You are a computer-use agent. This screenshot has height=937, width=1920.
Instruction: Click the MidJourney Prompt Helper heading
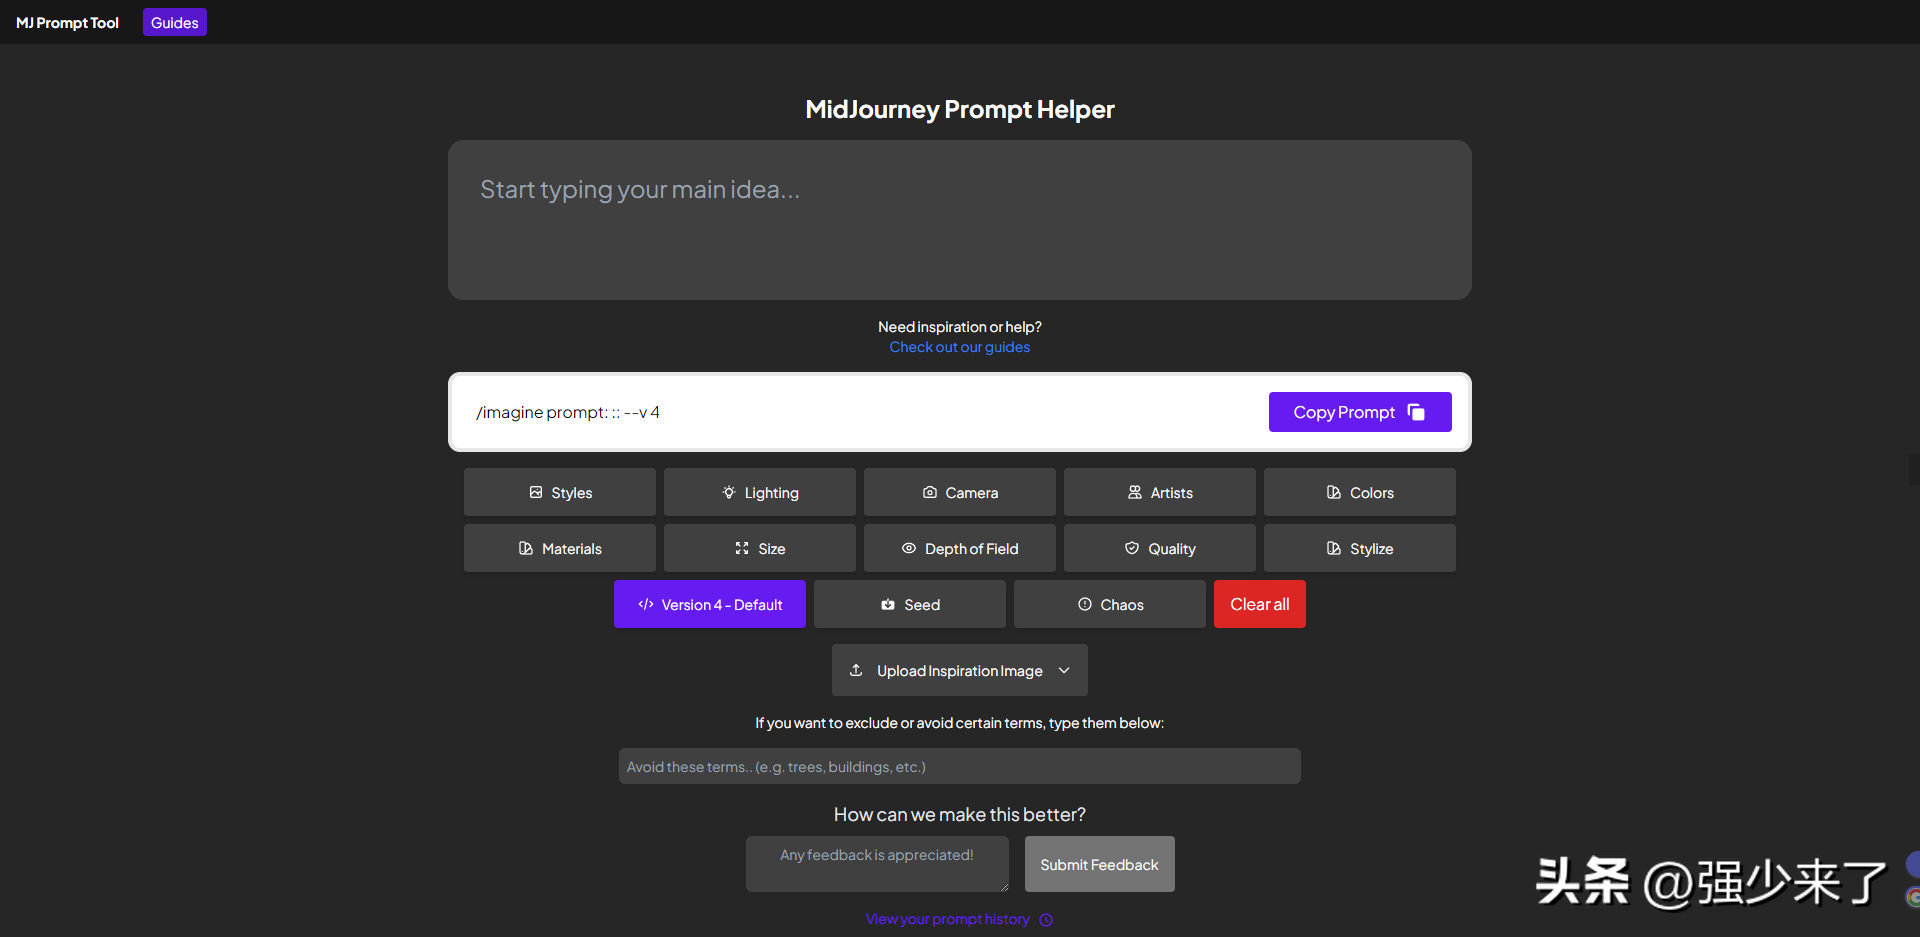(960, 109)
